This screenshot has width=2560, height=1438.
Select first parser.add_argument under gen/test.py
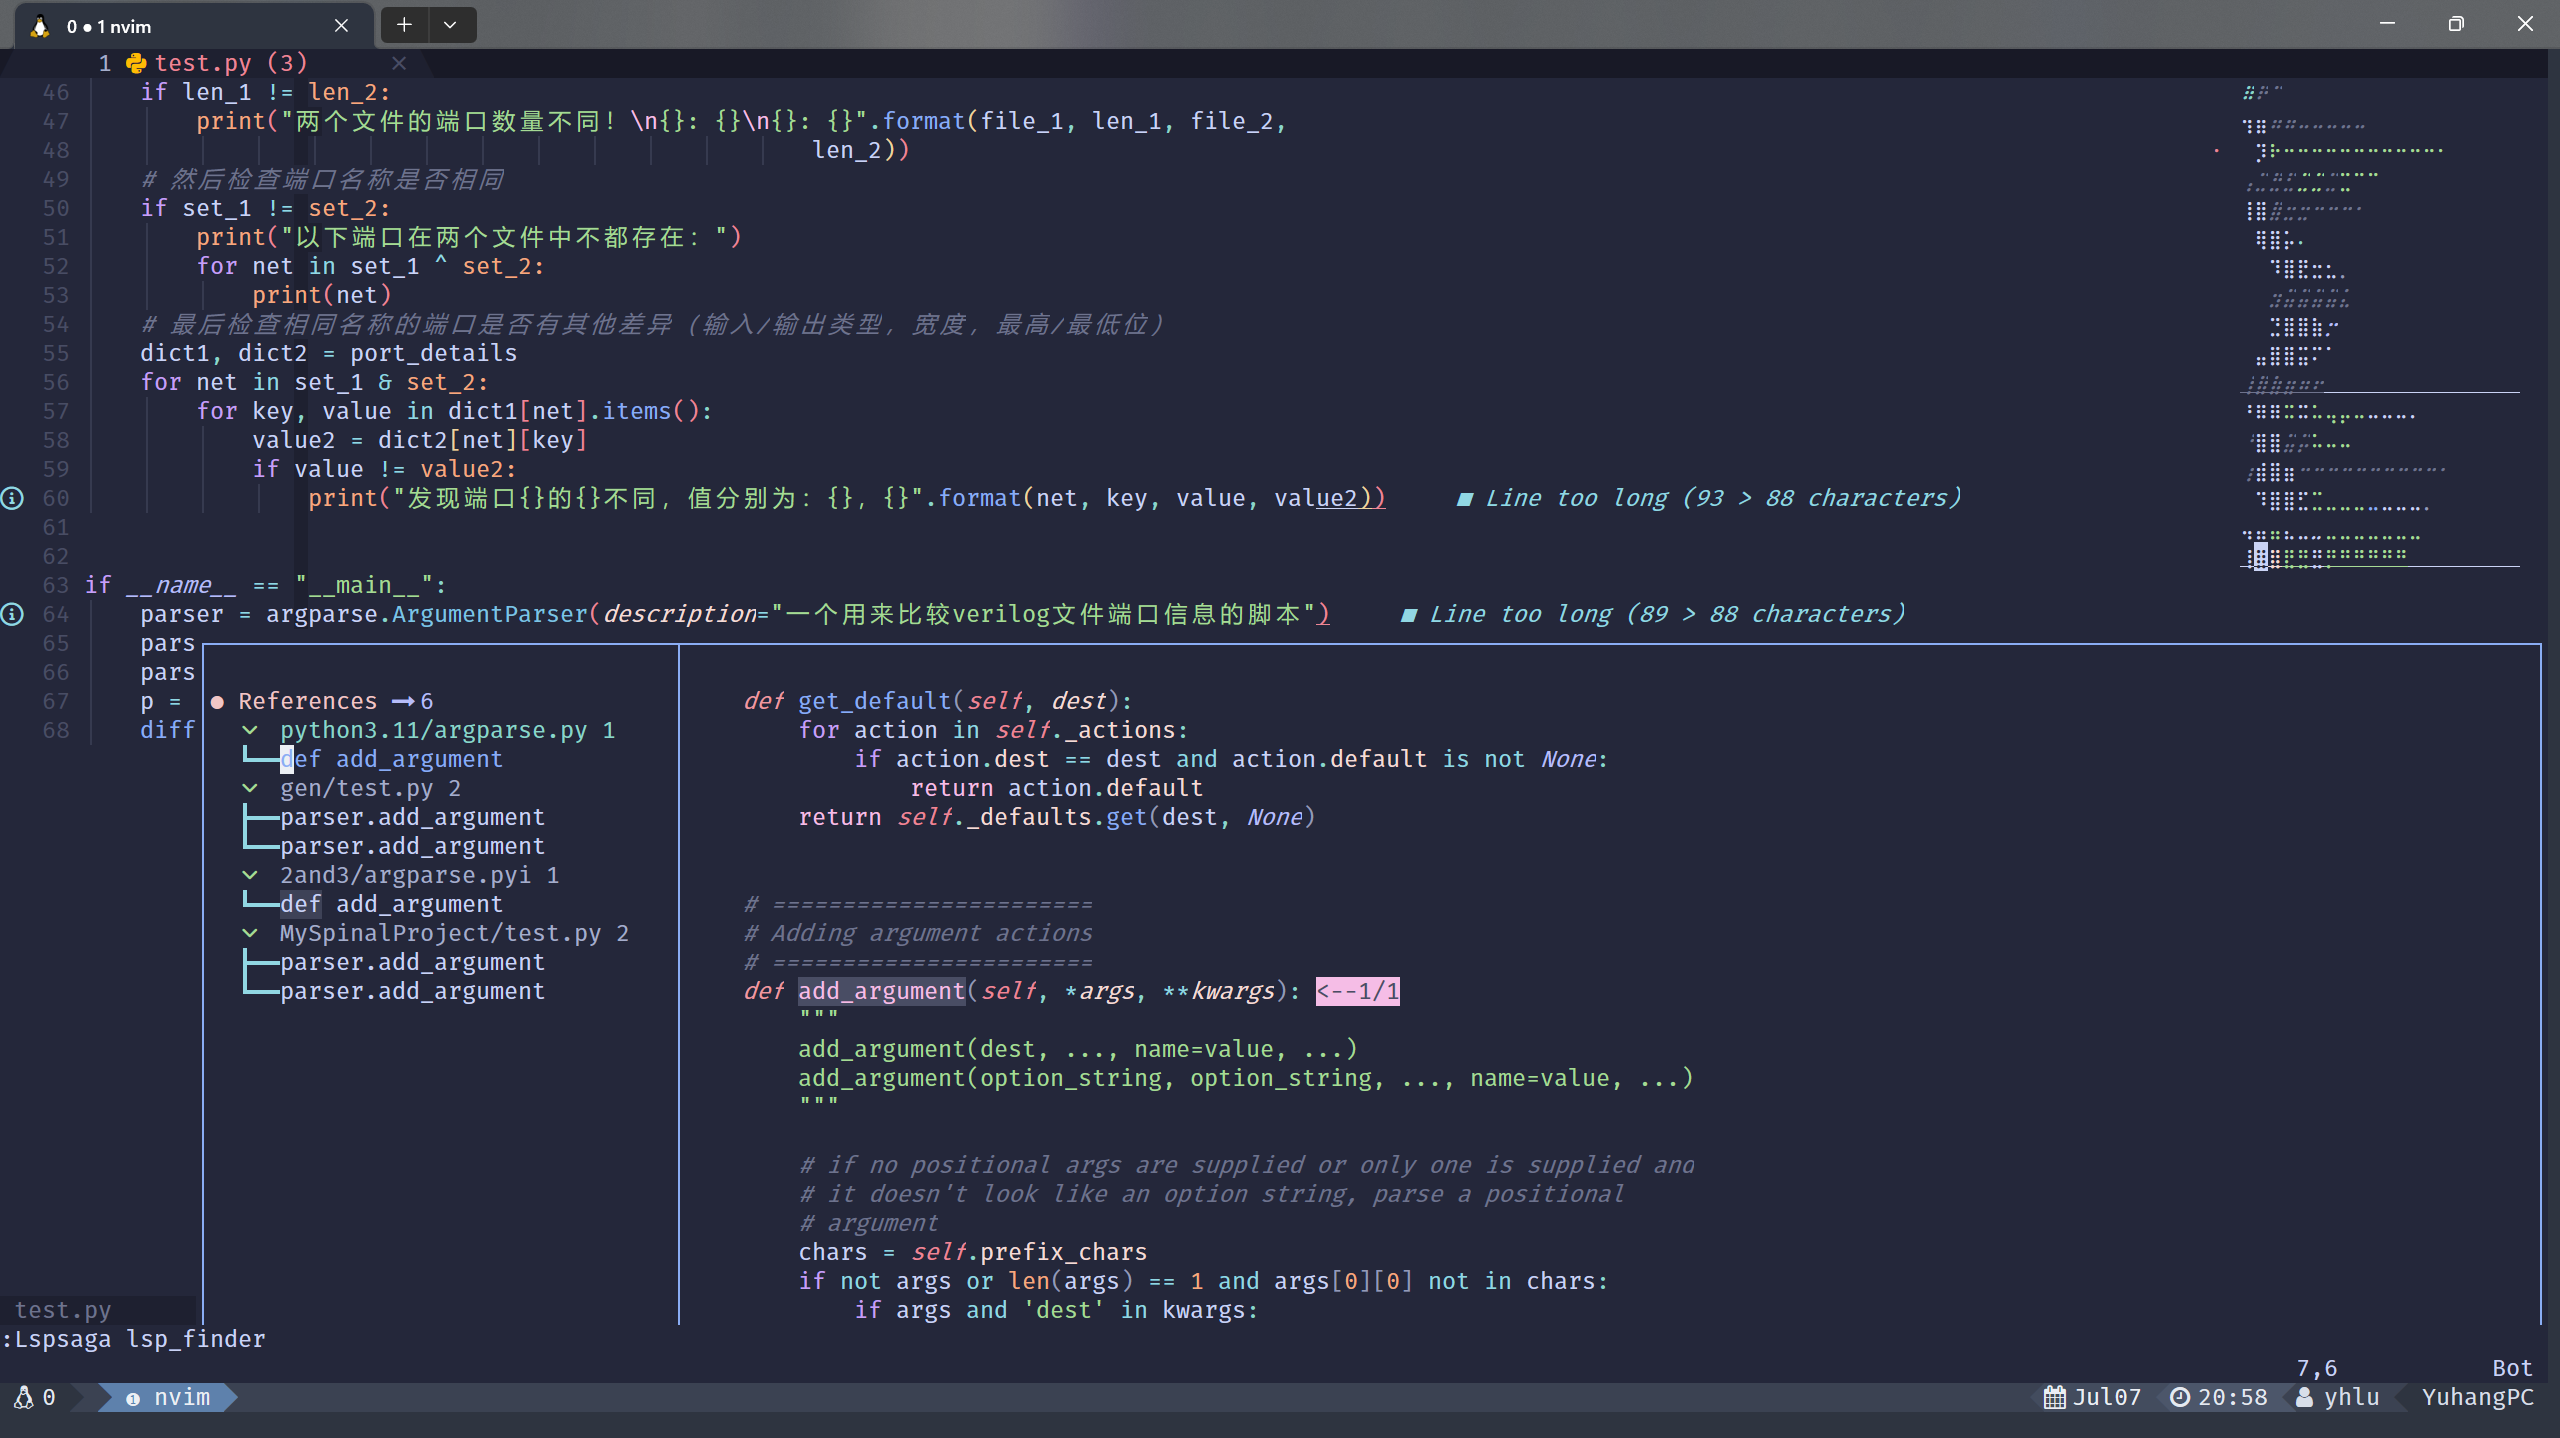click(x=412, y=817)
